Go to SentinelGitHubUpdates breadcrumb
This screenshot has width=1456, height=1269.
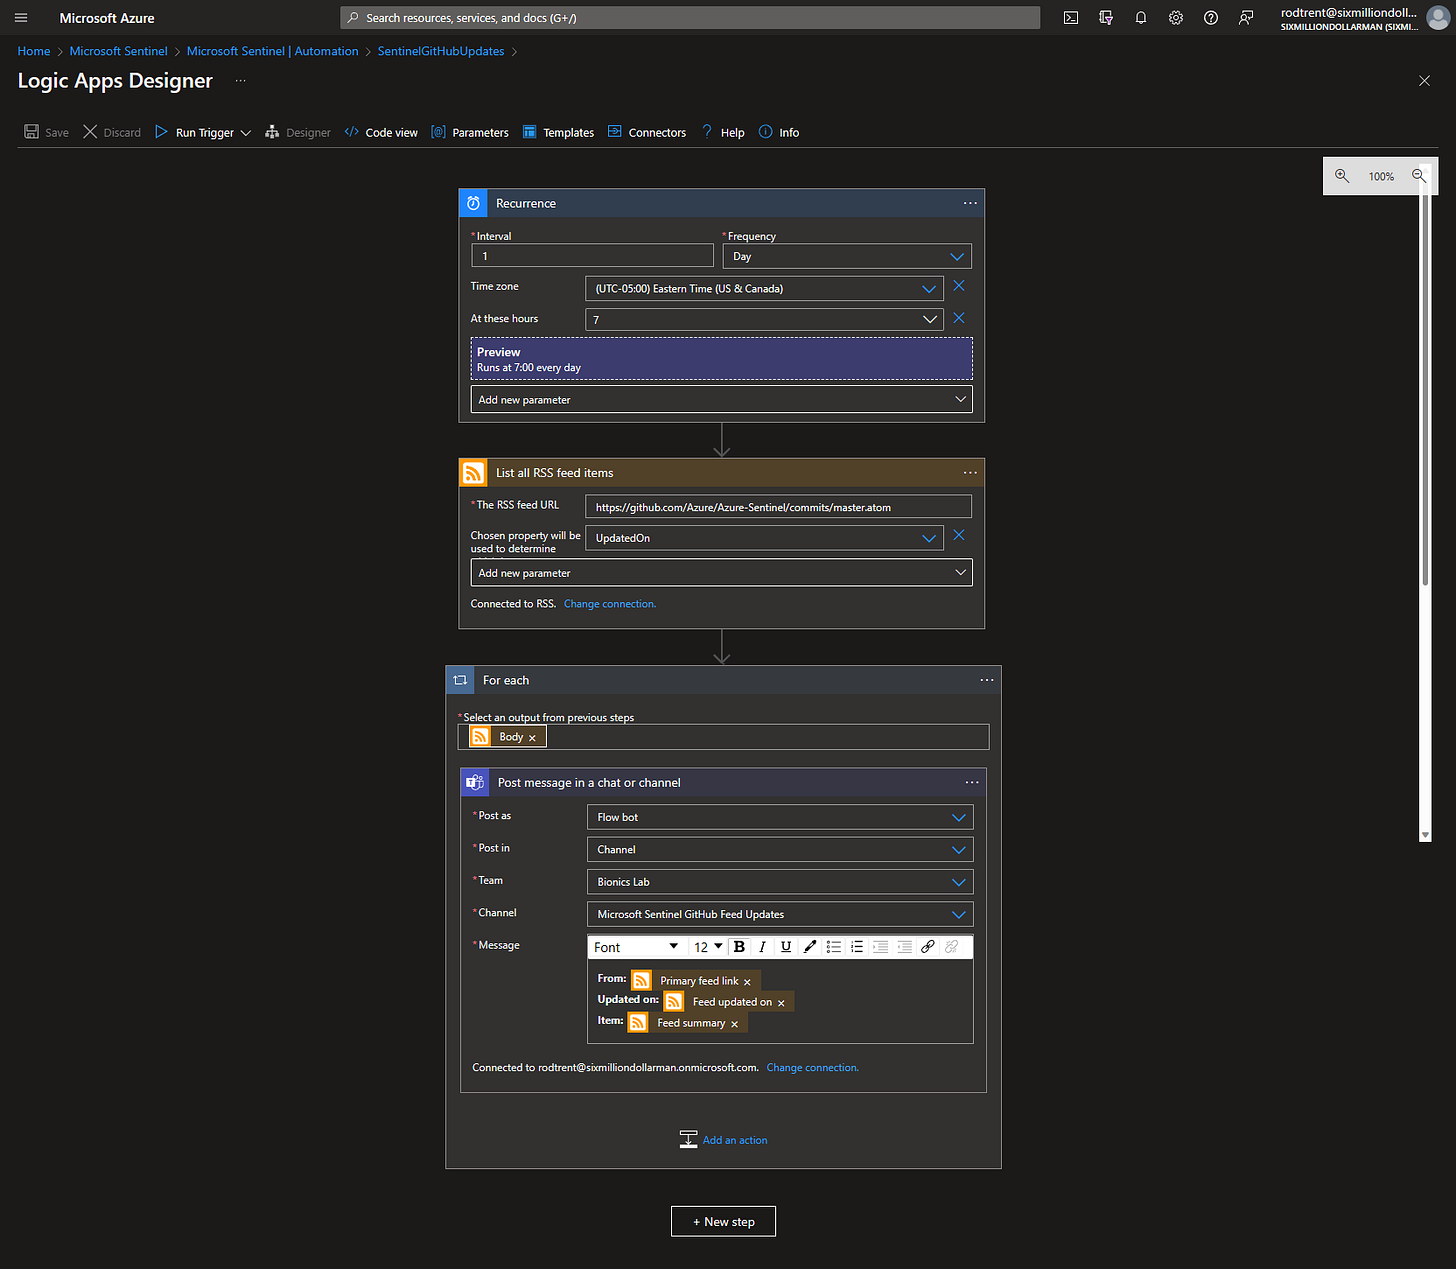click(x=441, y=51)
